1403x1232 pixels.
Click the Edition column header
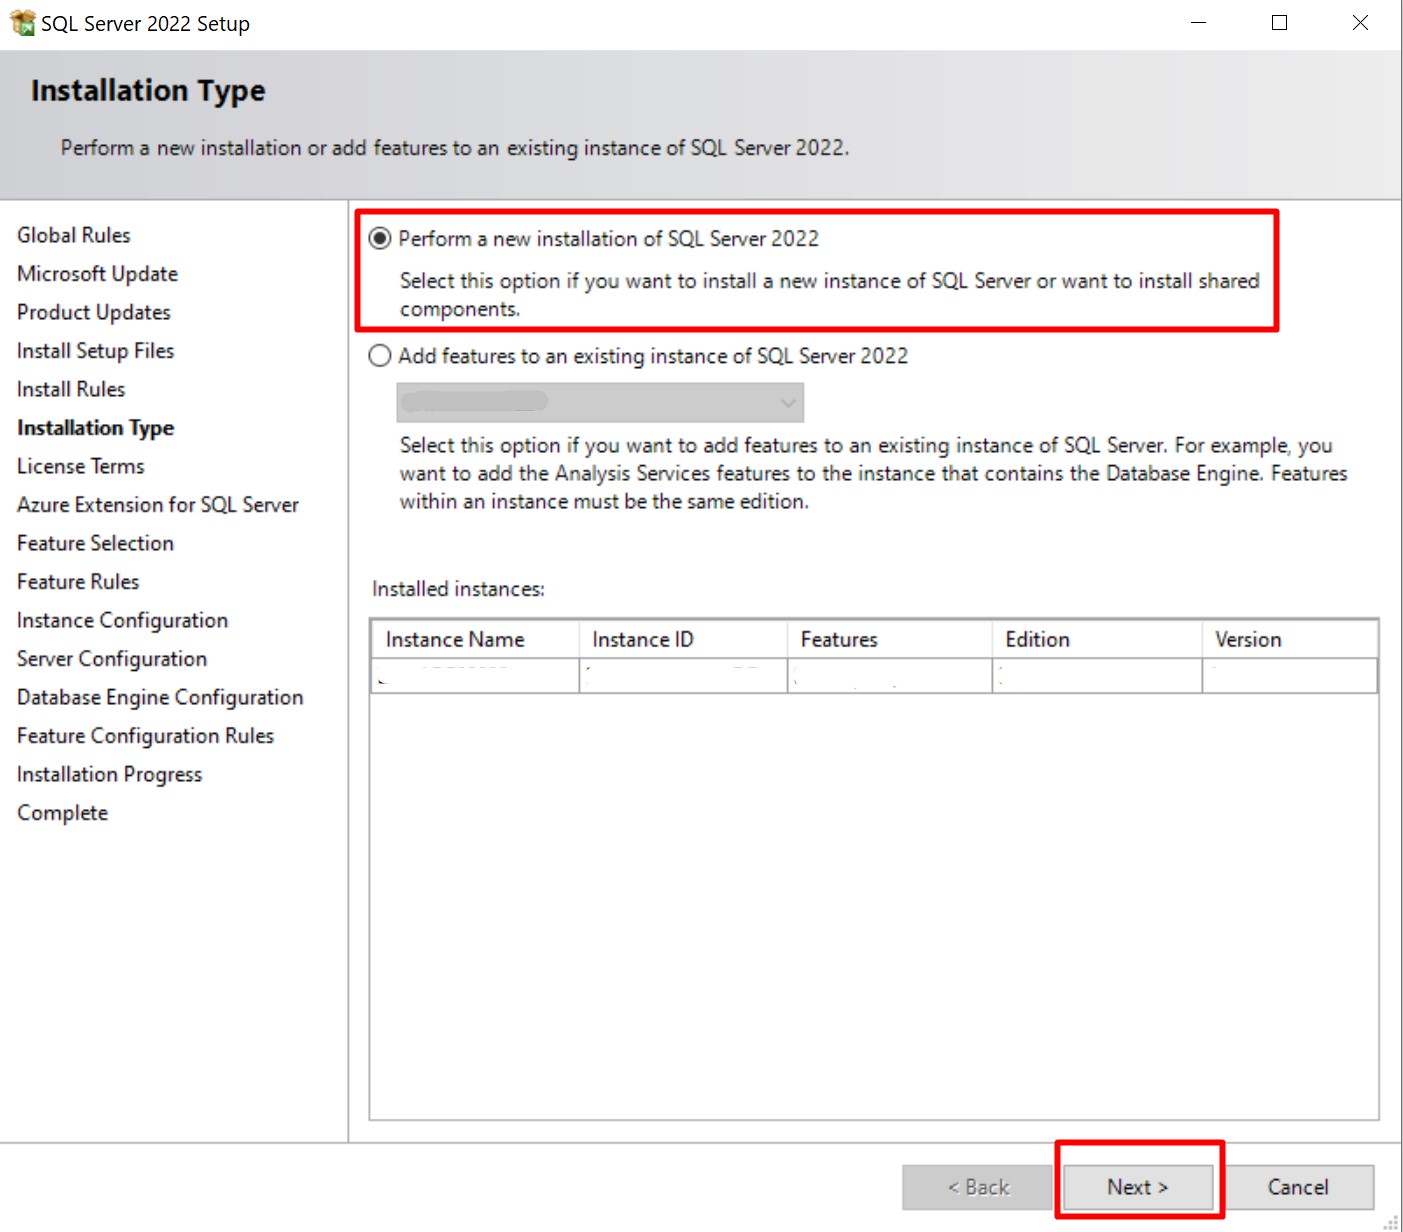[1097, 640]
